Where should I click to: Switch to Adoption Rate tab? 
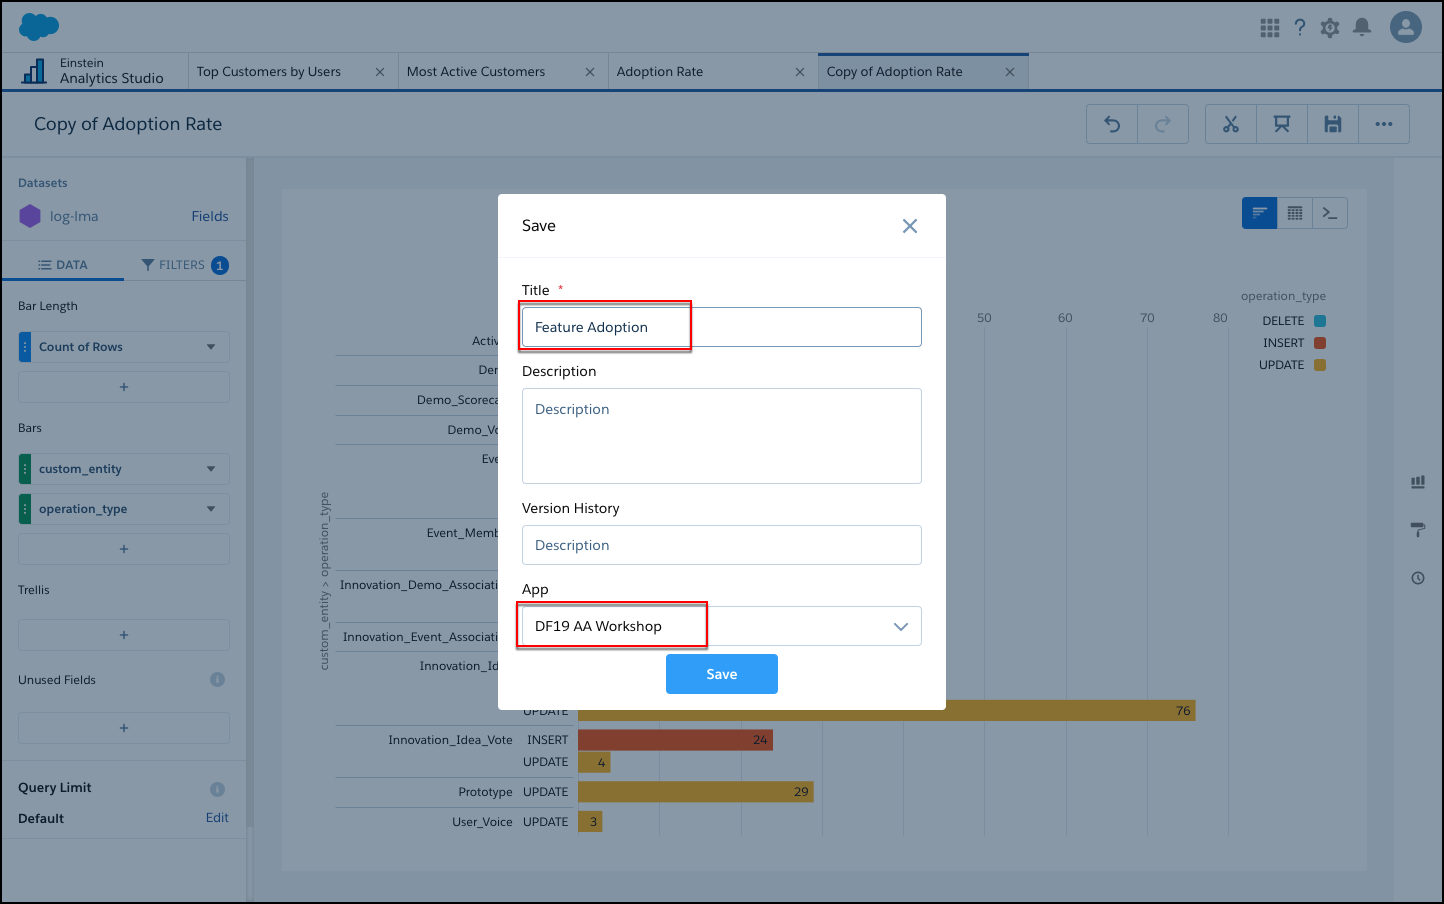coord(660,72)
